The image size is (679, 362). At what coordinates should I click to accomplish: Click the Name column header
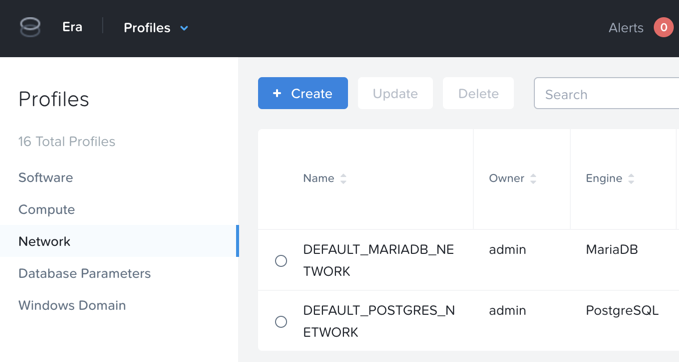tap(318, 178)
